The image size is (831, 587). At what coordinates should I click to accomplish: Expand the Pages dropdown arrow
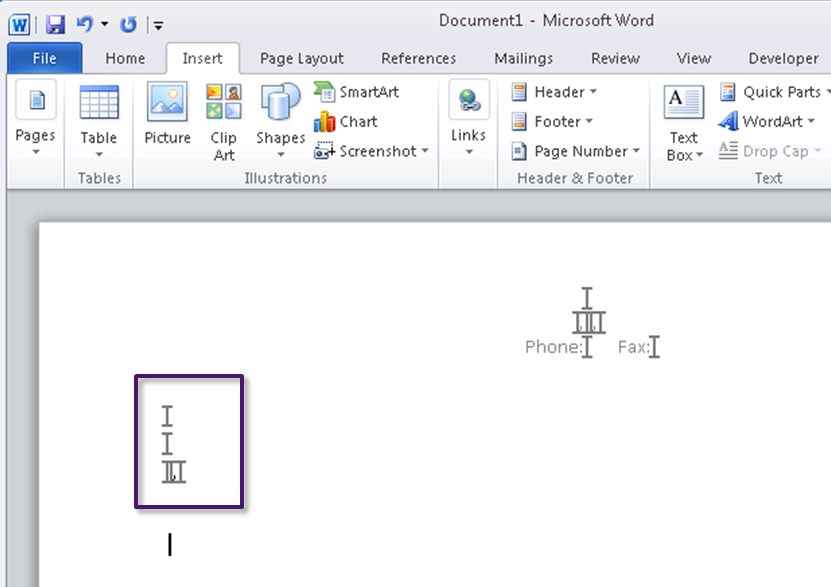[36, 153]
